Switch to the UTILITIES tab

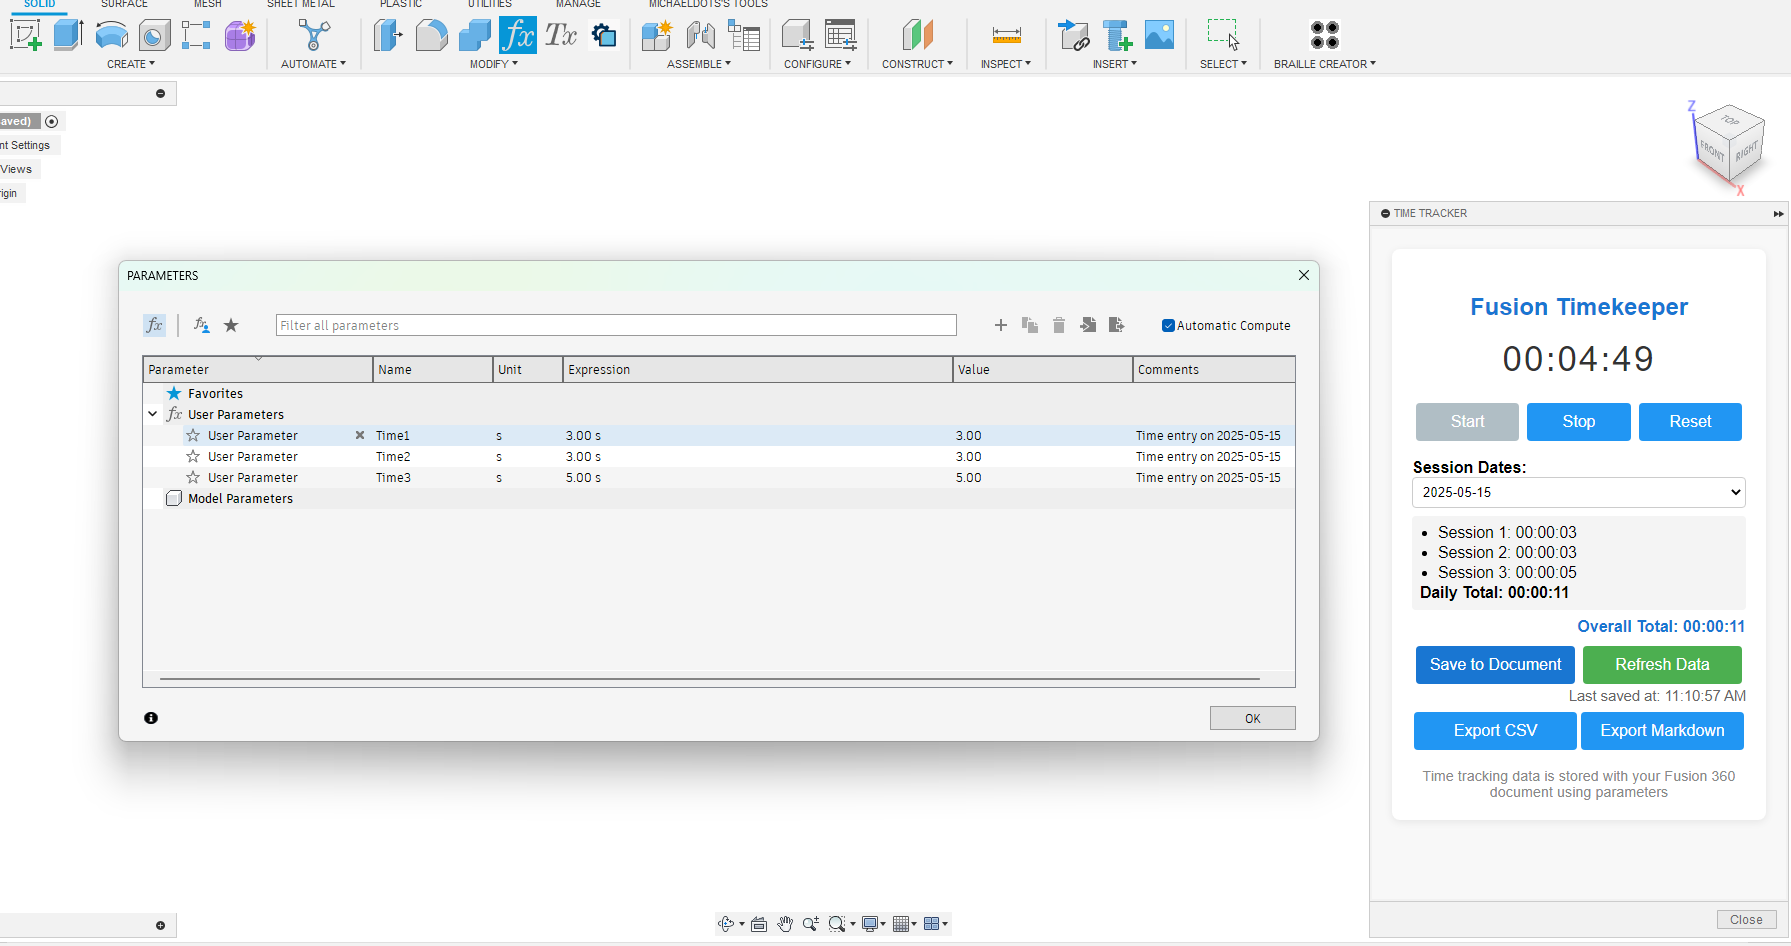[490, 4]
